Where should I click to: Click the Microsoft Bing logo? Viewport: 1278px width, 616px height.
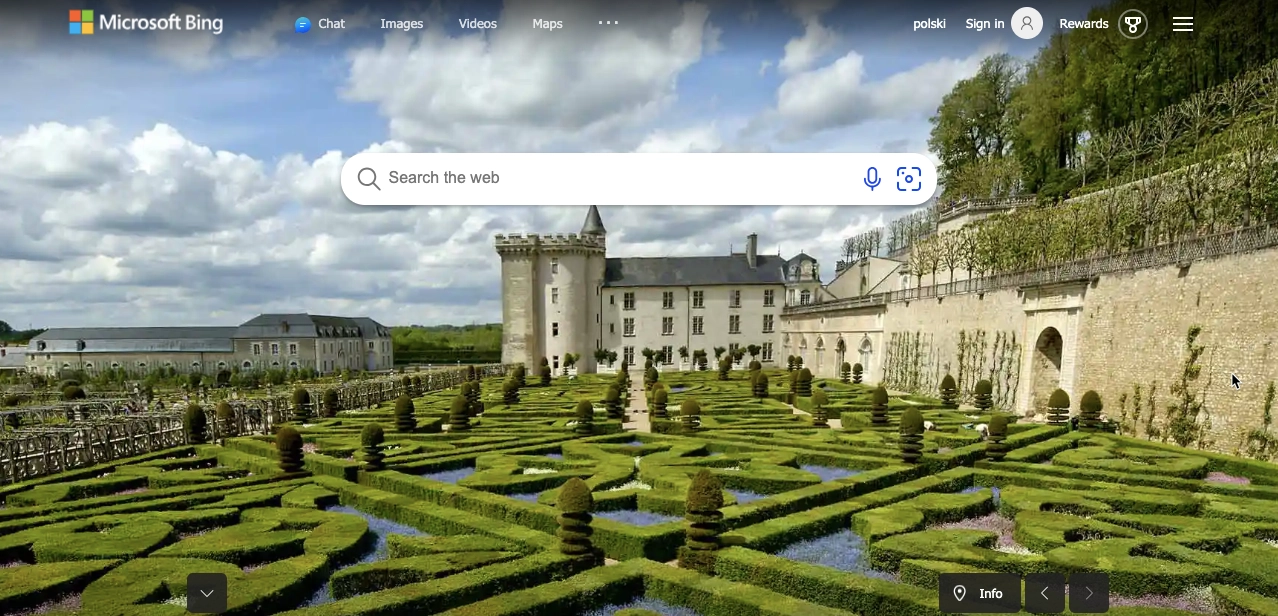(146, 23)
